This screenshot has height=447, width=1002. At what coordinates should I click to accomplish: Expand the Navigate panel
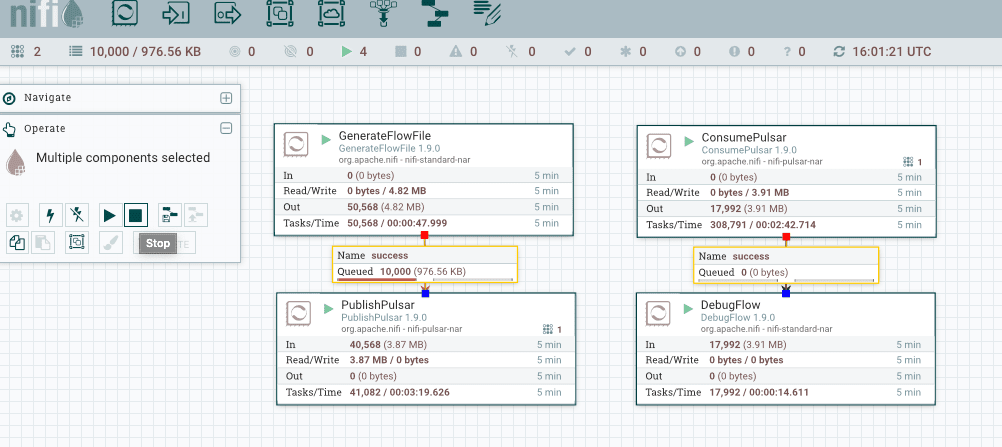(226, 98)
